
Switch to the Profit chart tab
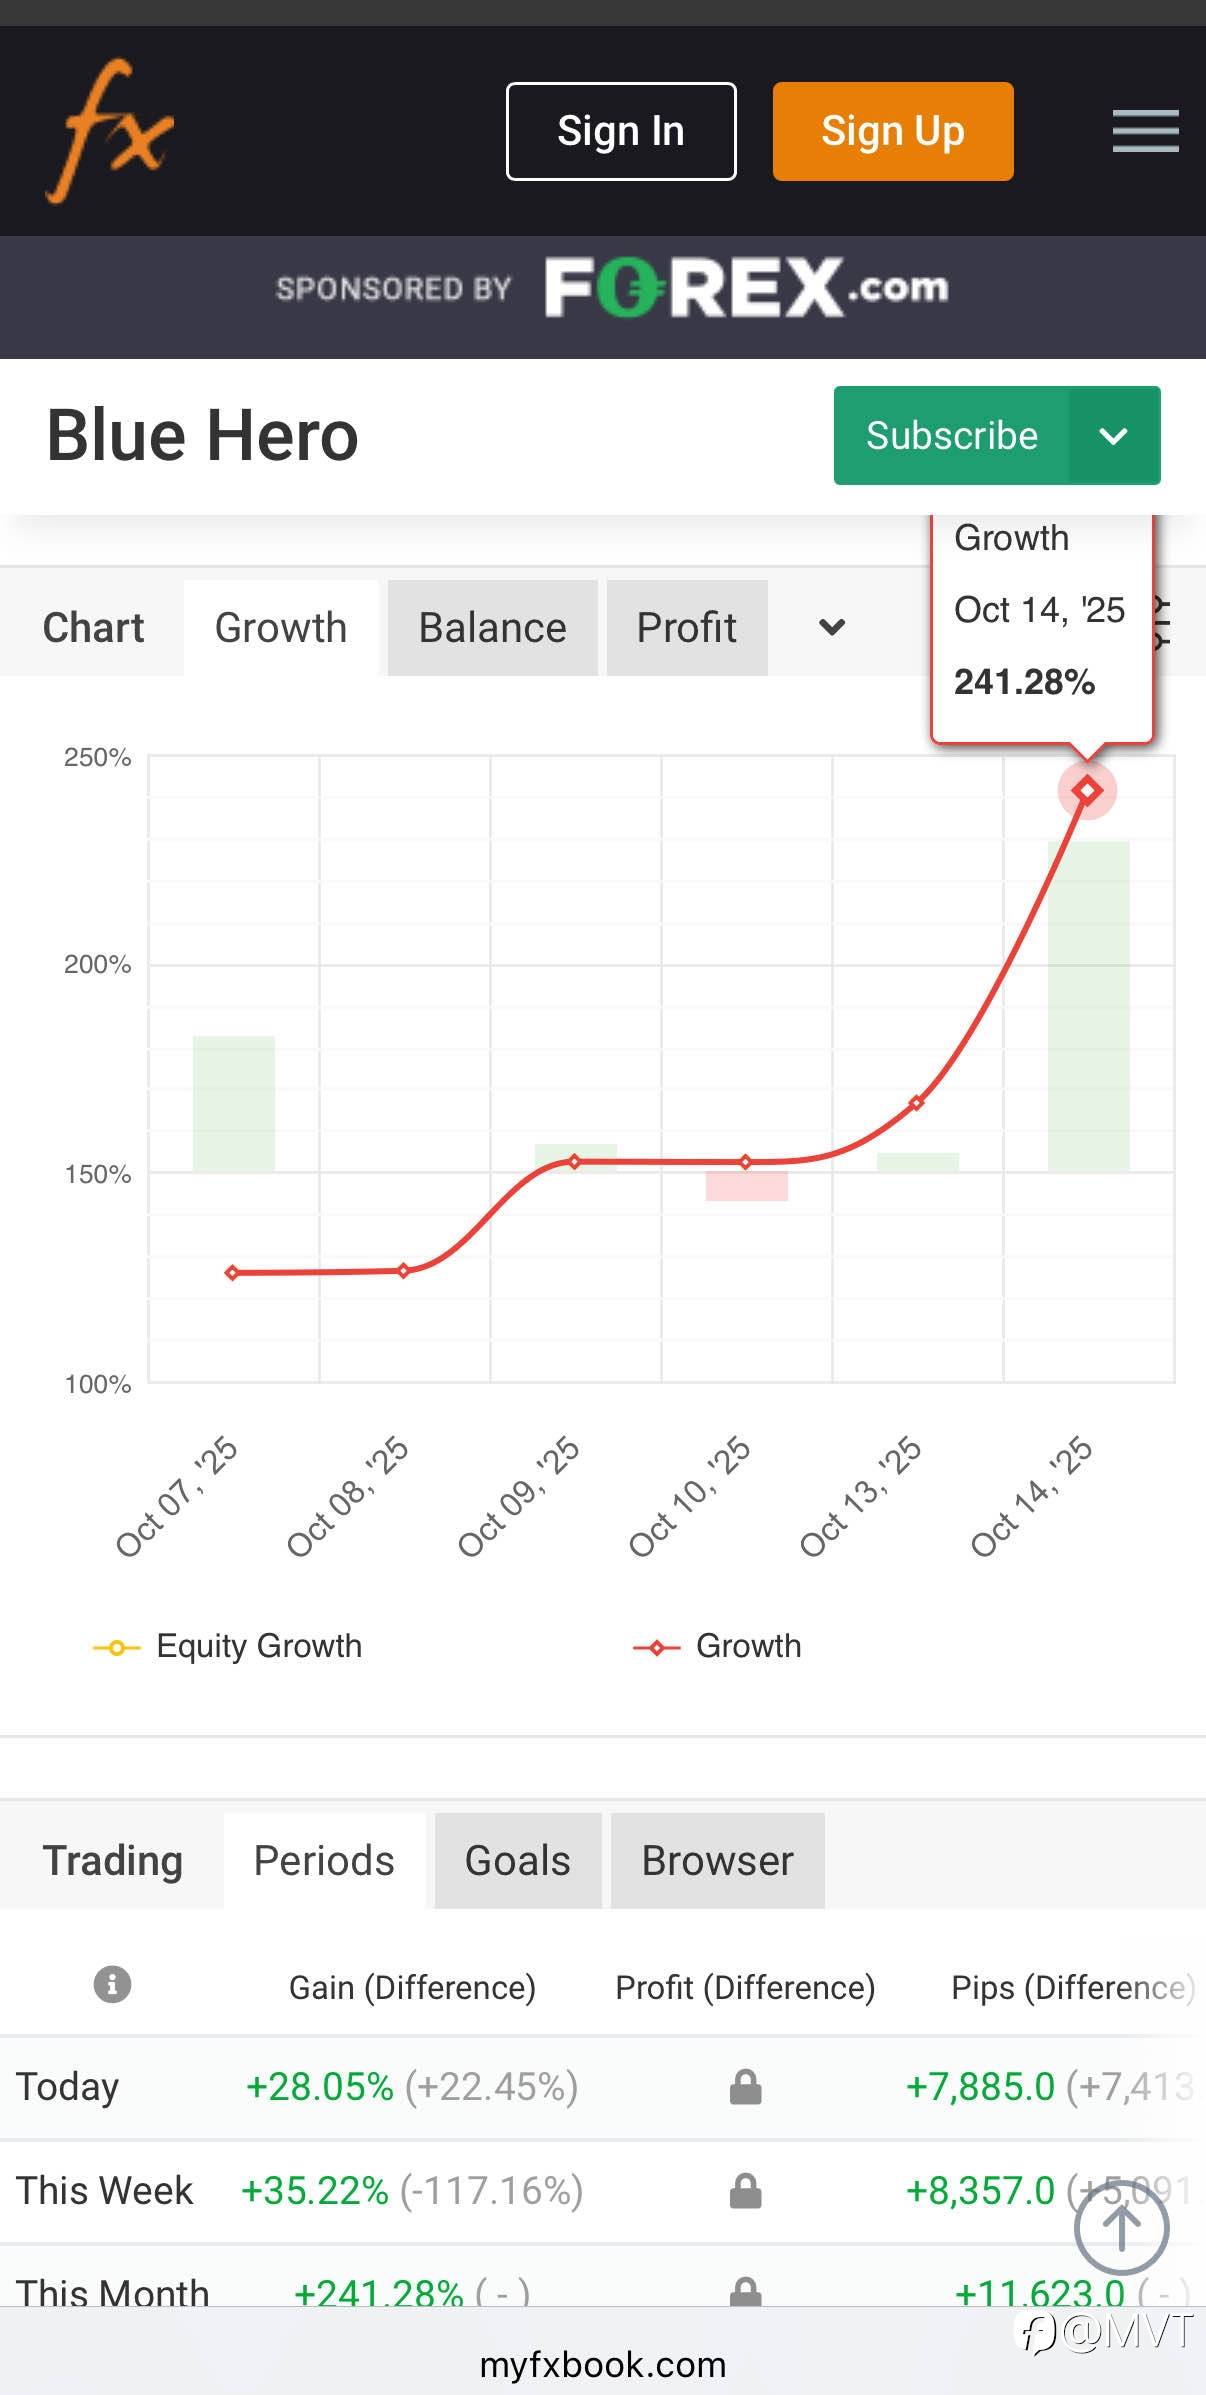point(686,628)
